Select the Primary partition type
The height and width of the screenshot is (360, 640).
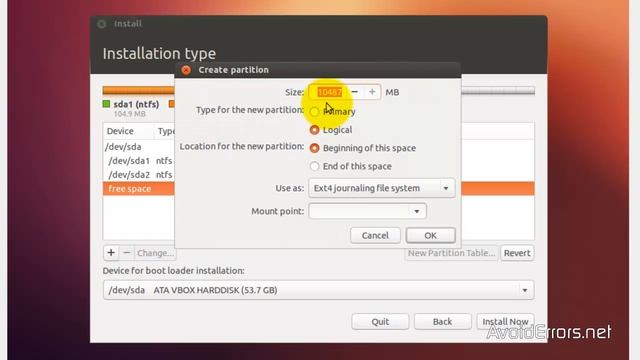pos(314,111)
